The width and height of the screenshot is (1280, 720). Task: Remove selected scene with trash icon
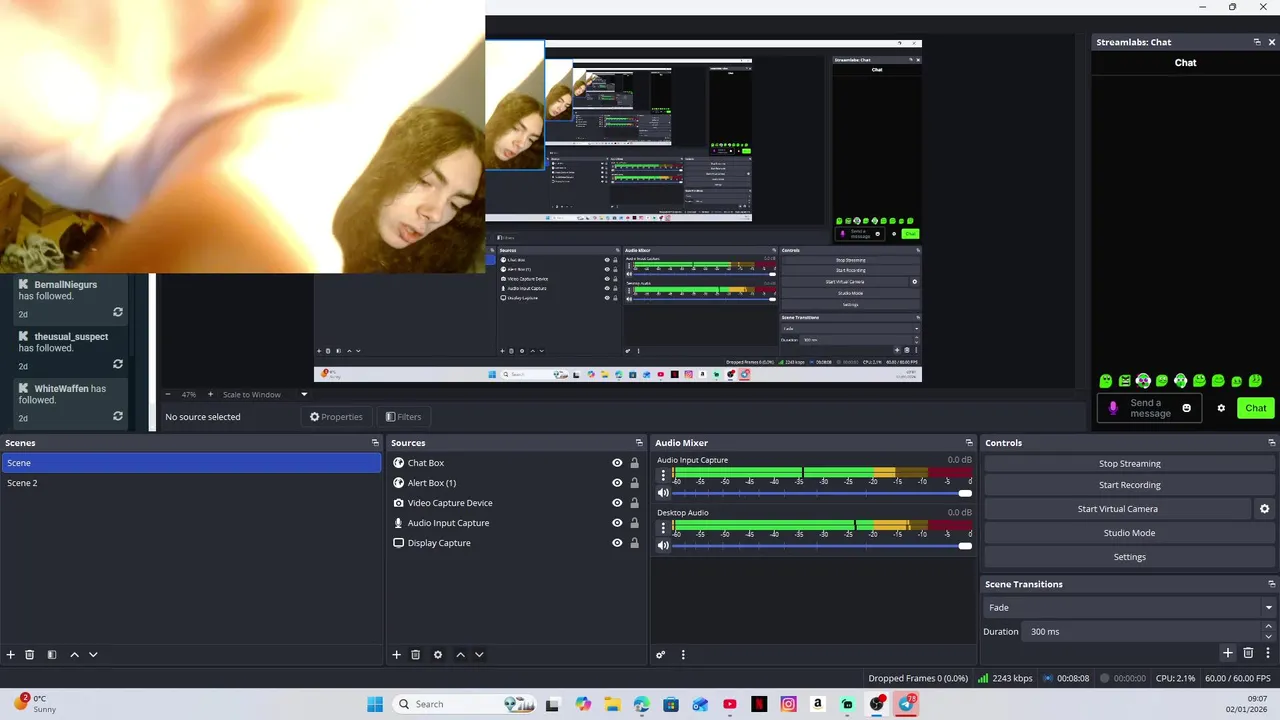(x=30, y=655)
